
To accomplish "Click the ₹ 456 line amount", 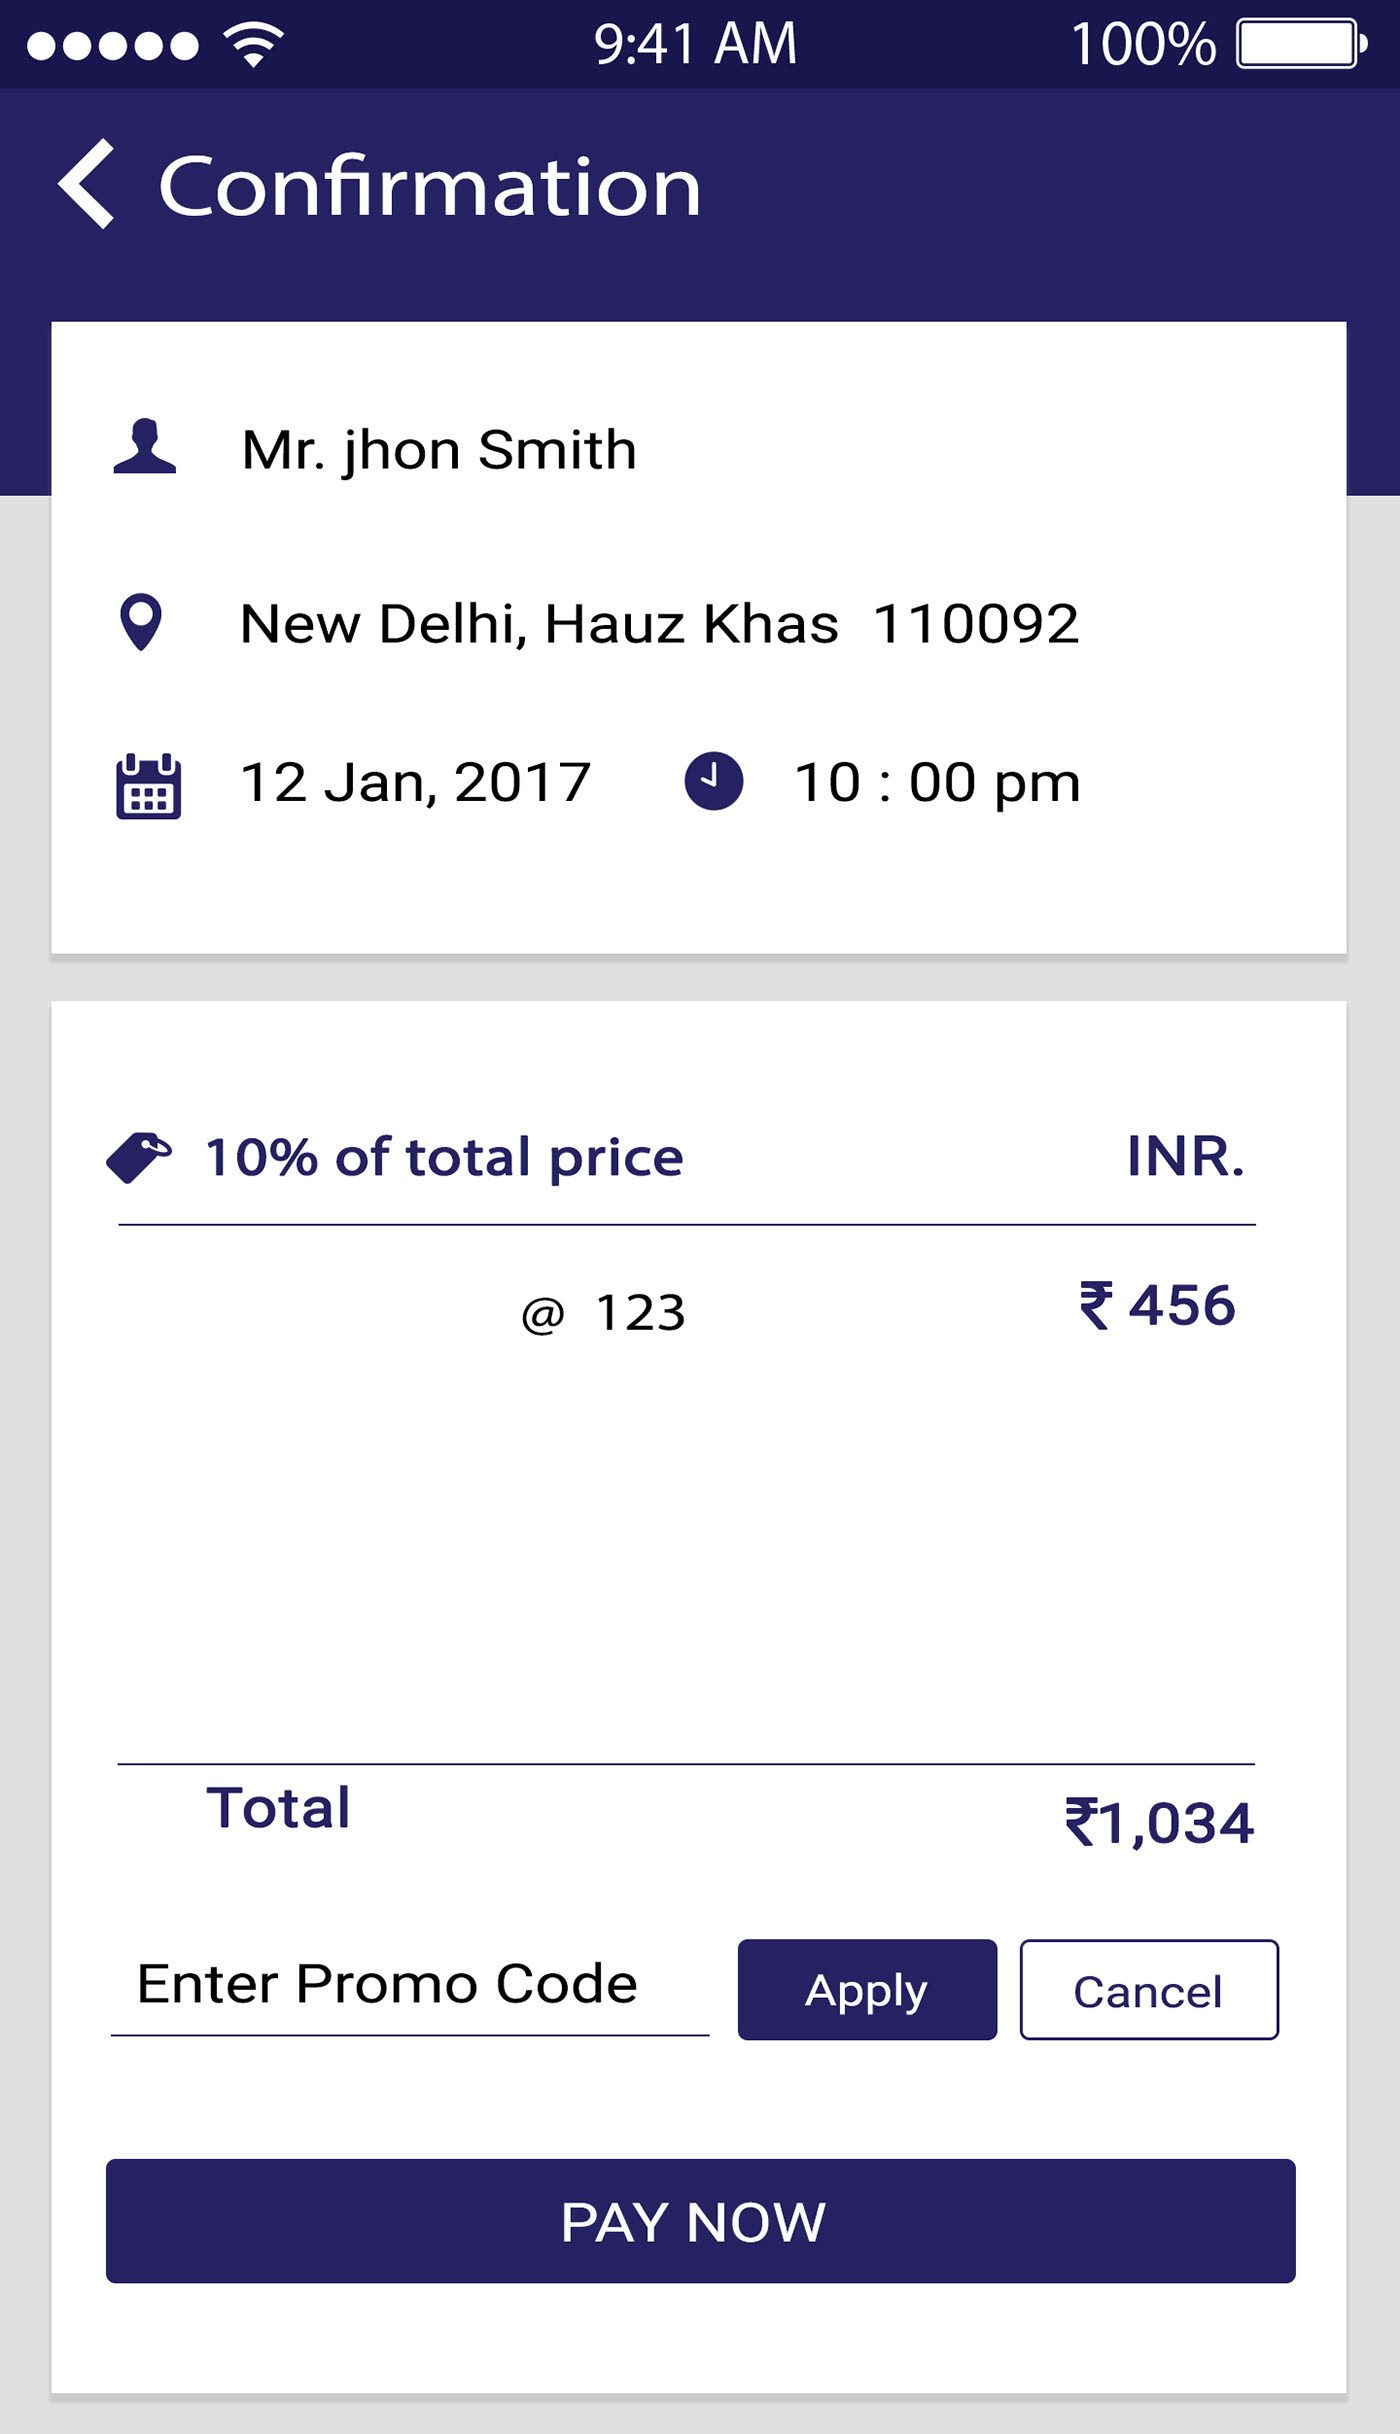I will click(1157, 1305).
